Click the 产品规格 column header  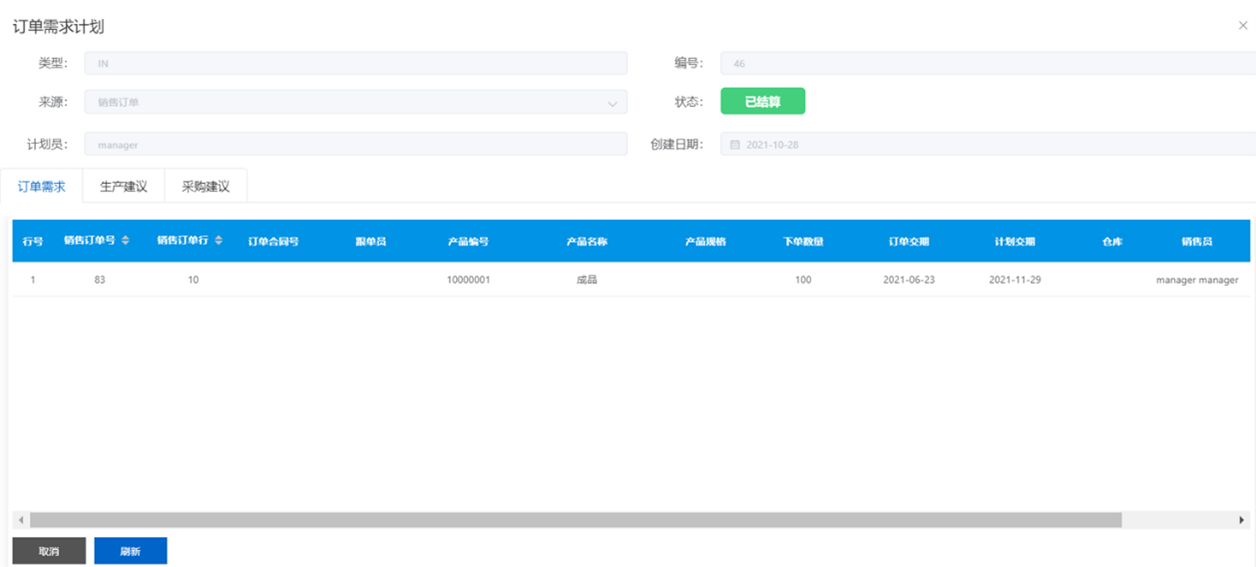705,242
